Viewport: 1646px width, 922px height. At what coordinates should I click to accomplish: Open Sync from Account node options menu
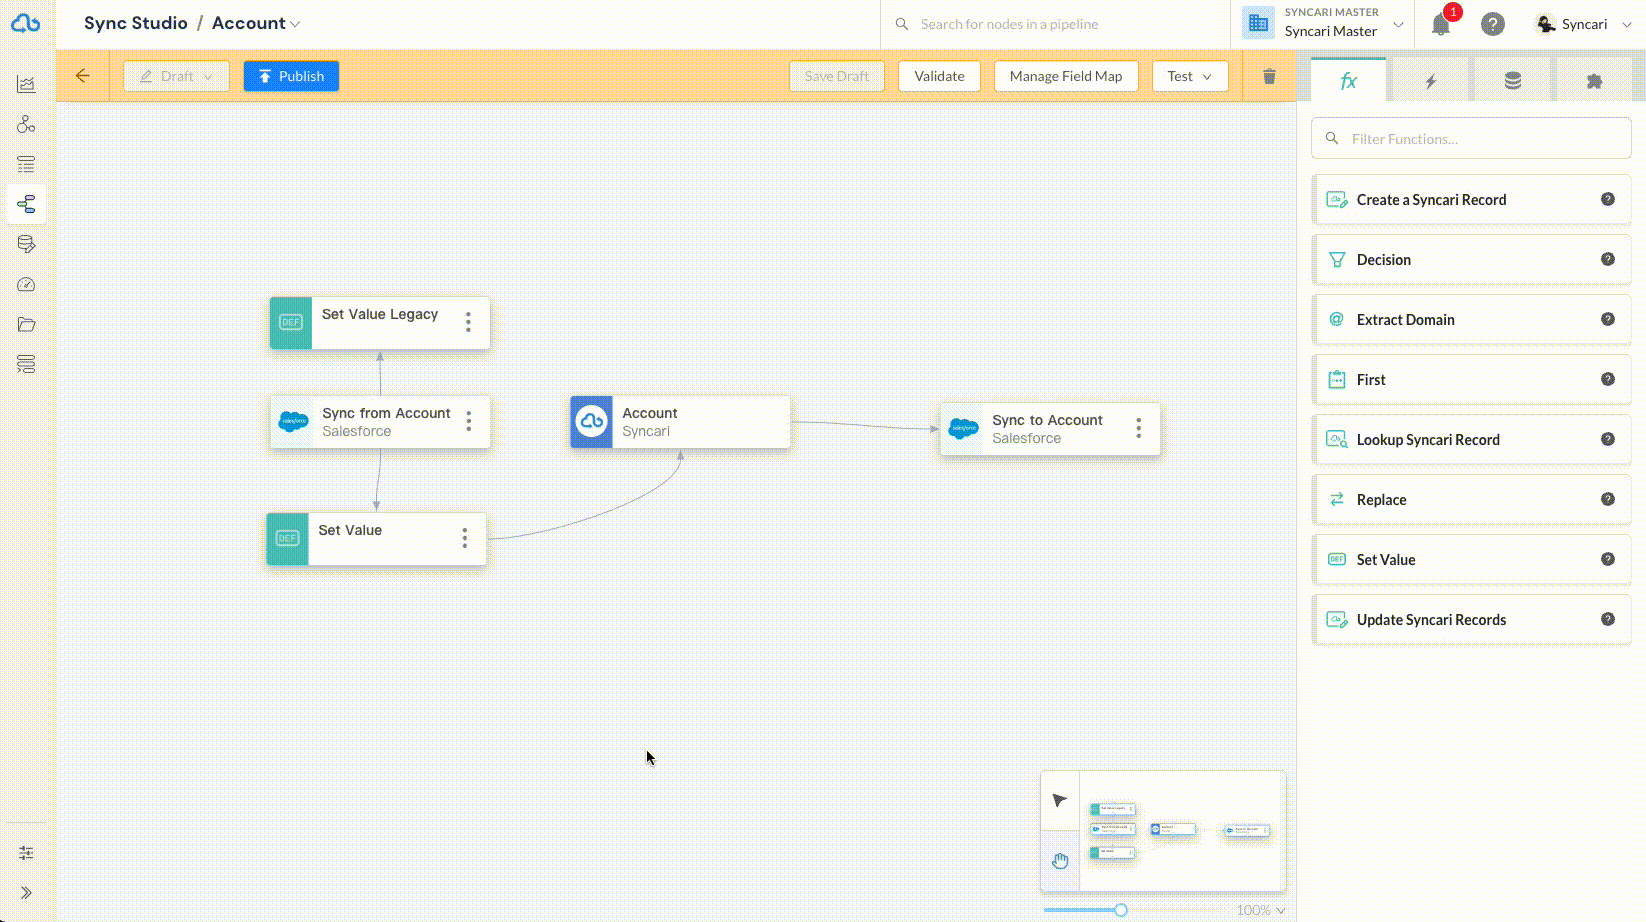click(x=469, y=421)
